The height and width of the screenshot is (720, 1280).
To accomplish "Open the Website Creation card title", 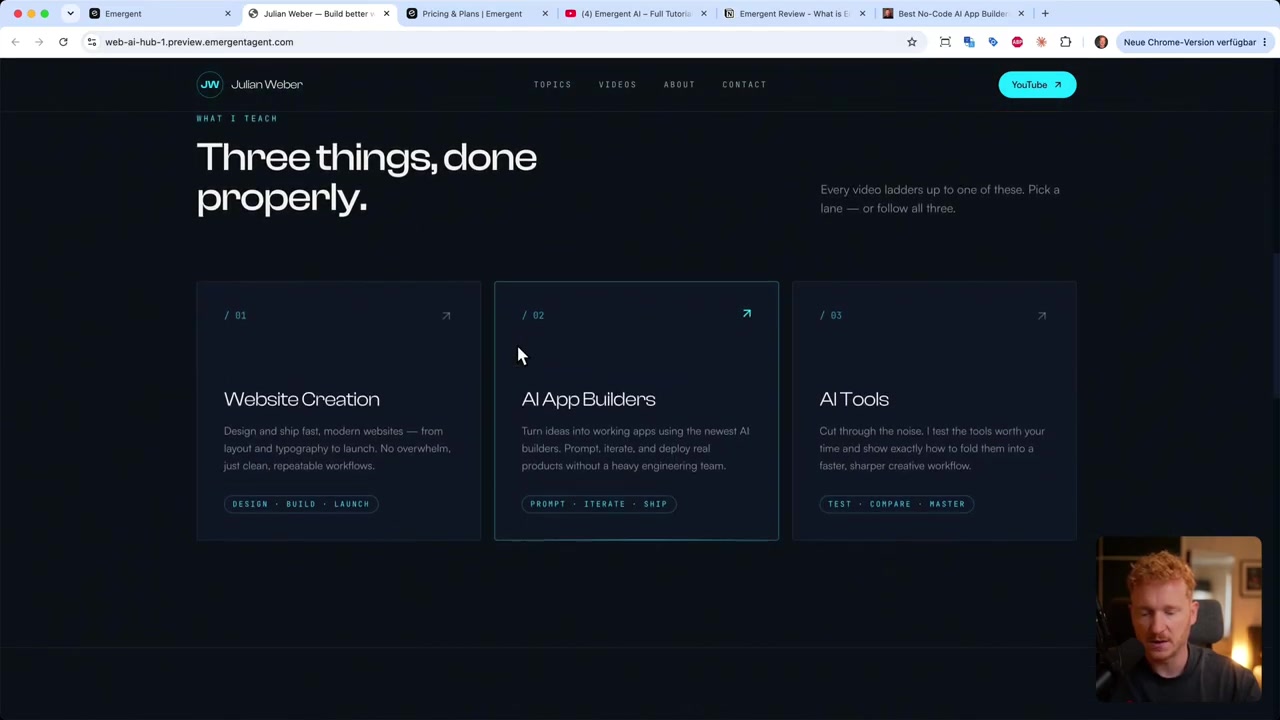I will click(x=302, y=399).
